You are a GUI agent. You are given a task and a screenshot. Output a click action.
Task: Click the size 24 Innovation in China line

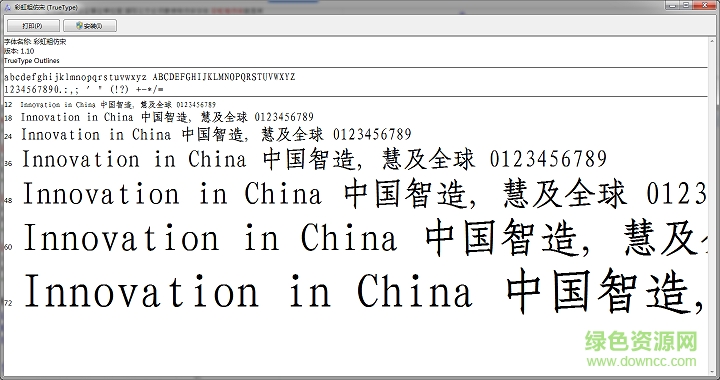coord(216,134)
